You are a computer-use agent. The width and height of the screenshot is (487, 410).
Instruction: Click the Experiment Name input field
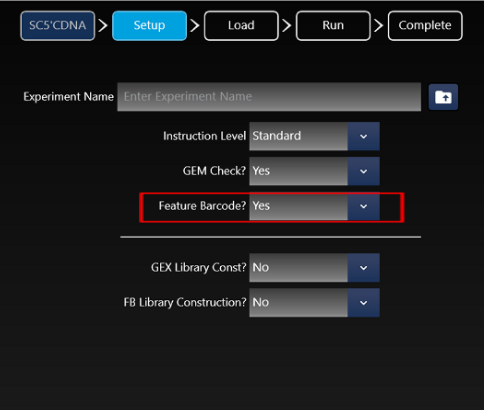pos(269,97)
